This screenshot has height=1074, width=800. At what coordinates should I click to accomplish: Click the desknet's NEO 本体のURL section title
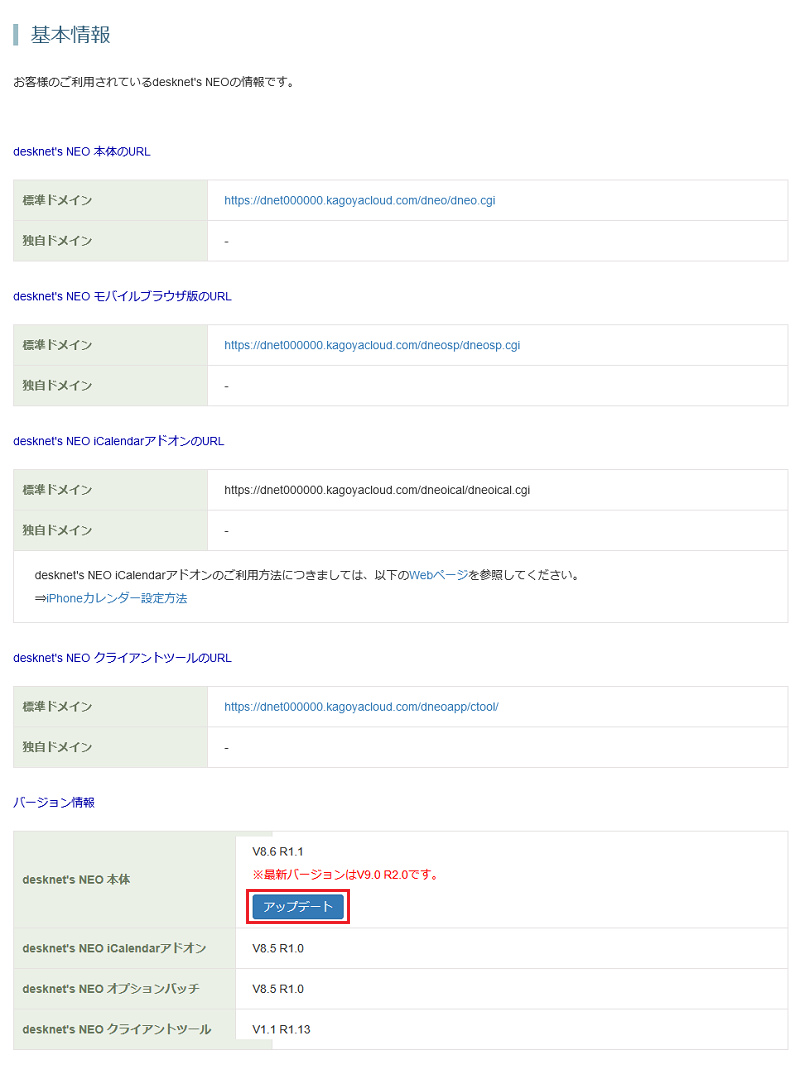[x=82, y=151]
